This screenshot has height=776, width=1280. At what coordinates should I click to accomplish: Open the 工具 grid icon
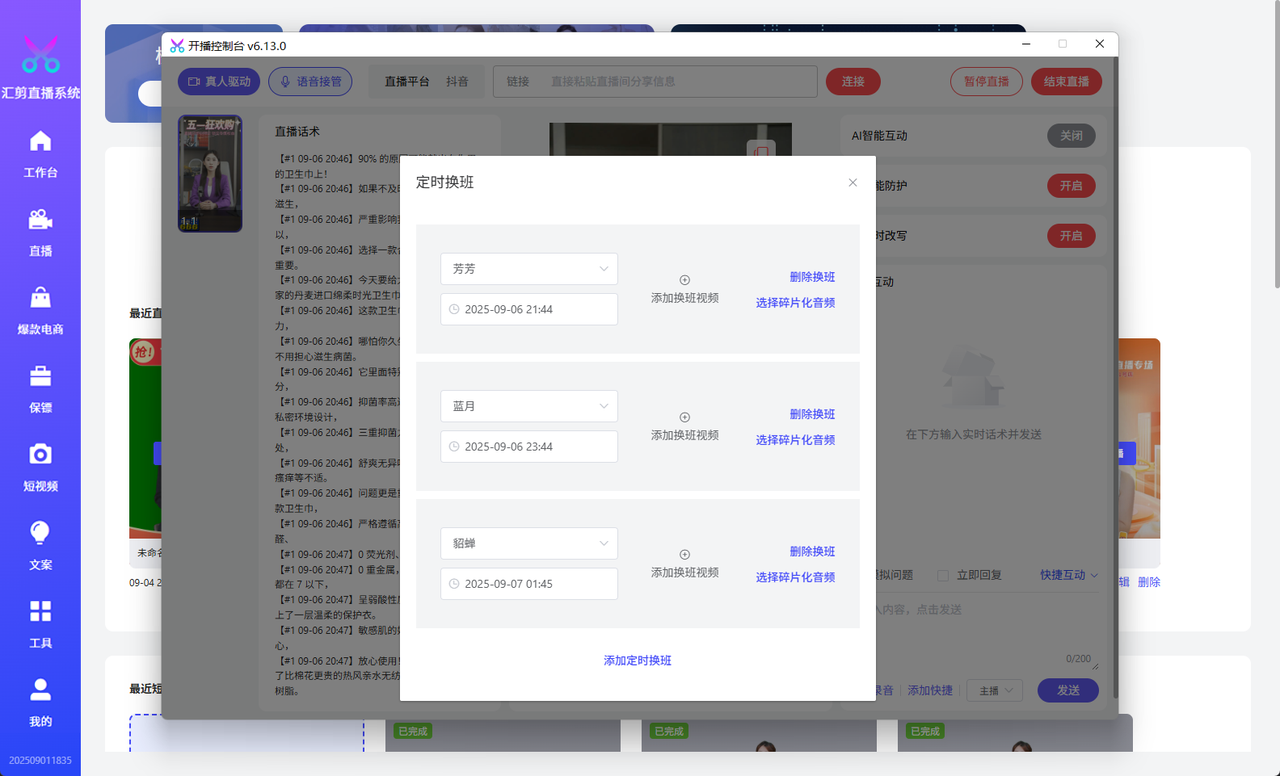[40, 611]
